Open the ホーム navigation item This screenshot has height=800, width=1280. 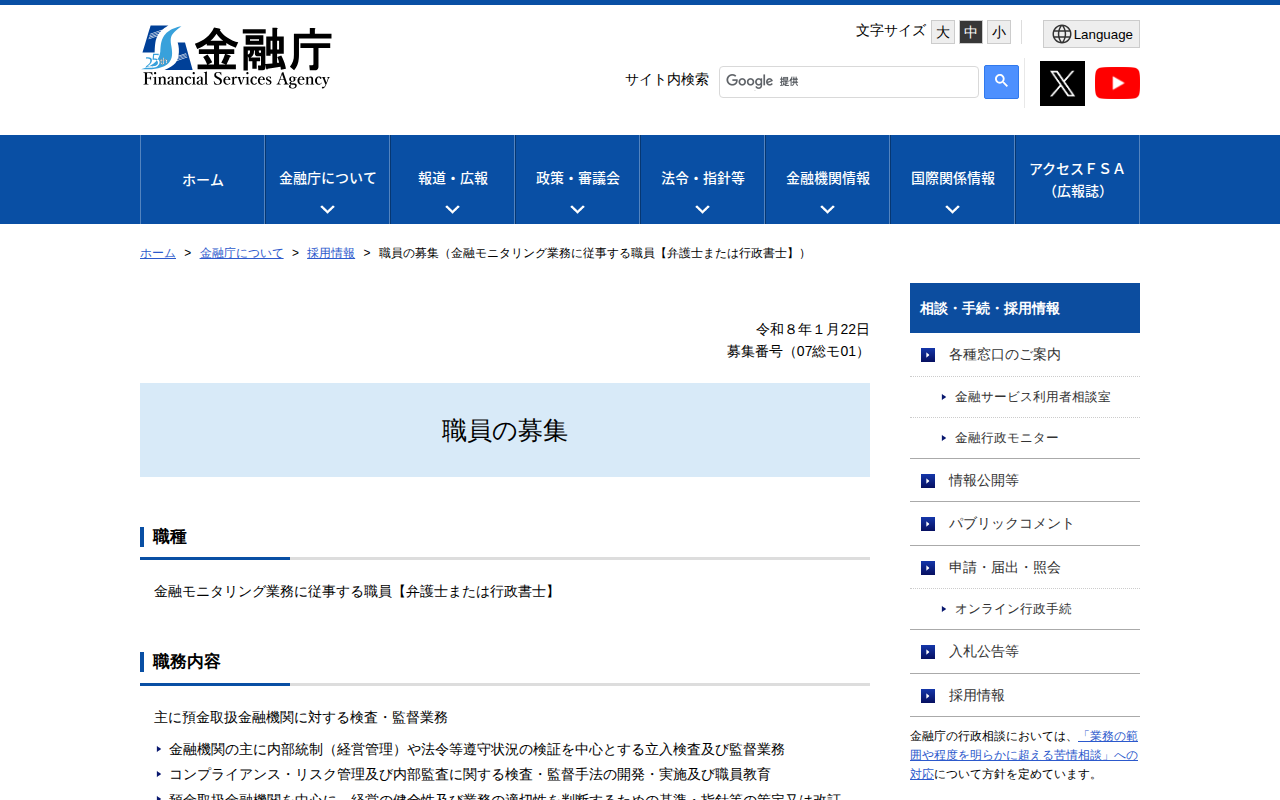203,180
